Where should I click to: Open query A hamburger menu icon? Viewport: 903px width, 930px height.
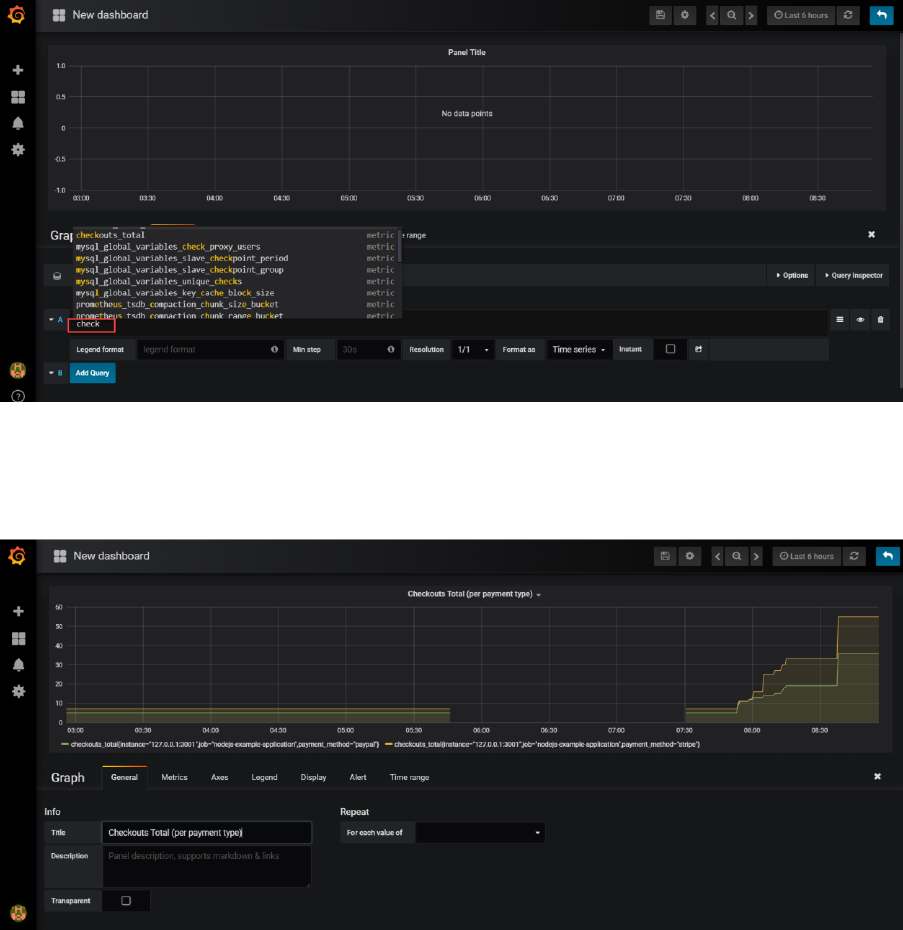[x=840, y=320]
